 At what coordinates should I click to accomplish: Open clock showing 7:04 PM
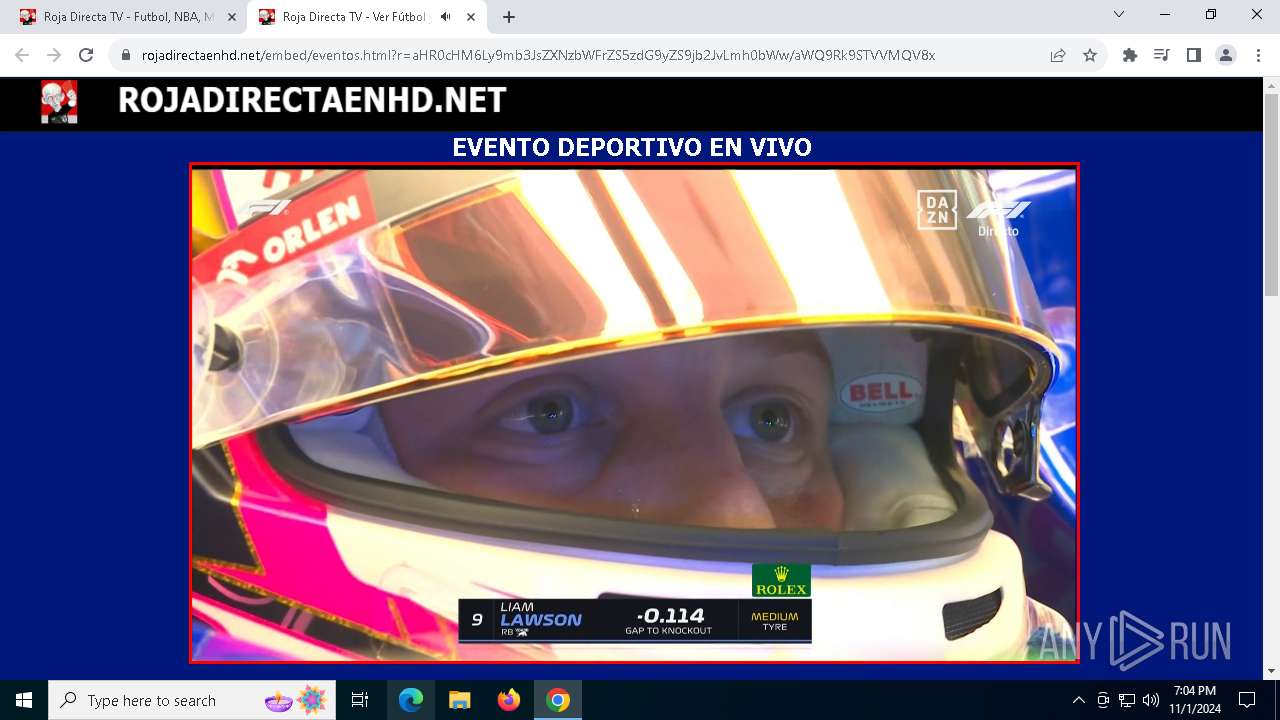coord(1195,700)
